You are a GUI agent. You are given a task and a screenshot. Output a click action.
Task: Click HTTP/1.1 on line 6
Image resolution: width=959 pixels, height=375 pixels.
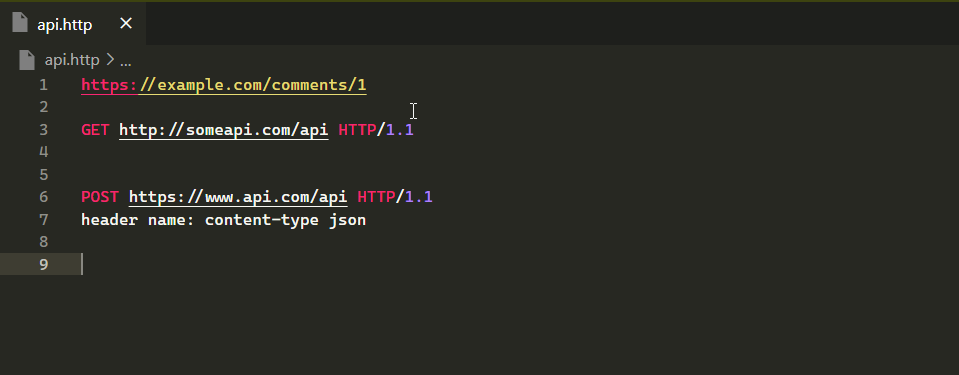[x=395, y=197]
